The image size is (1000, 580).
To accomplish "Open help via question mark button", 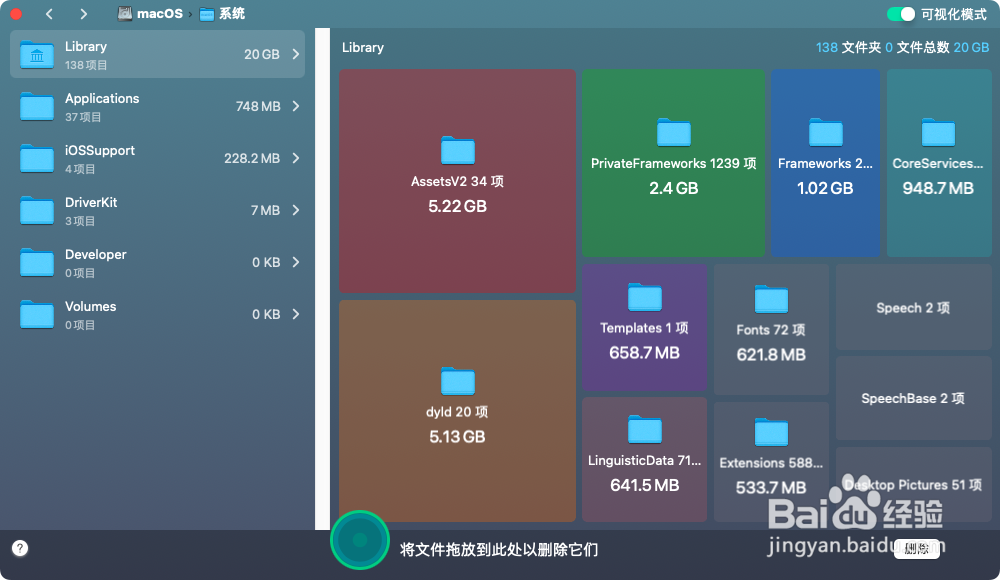I will tap(19, 548).
